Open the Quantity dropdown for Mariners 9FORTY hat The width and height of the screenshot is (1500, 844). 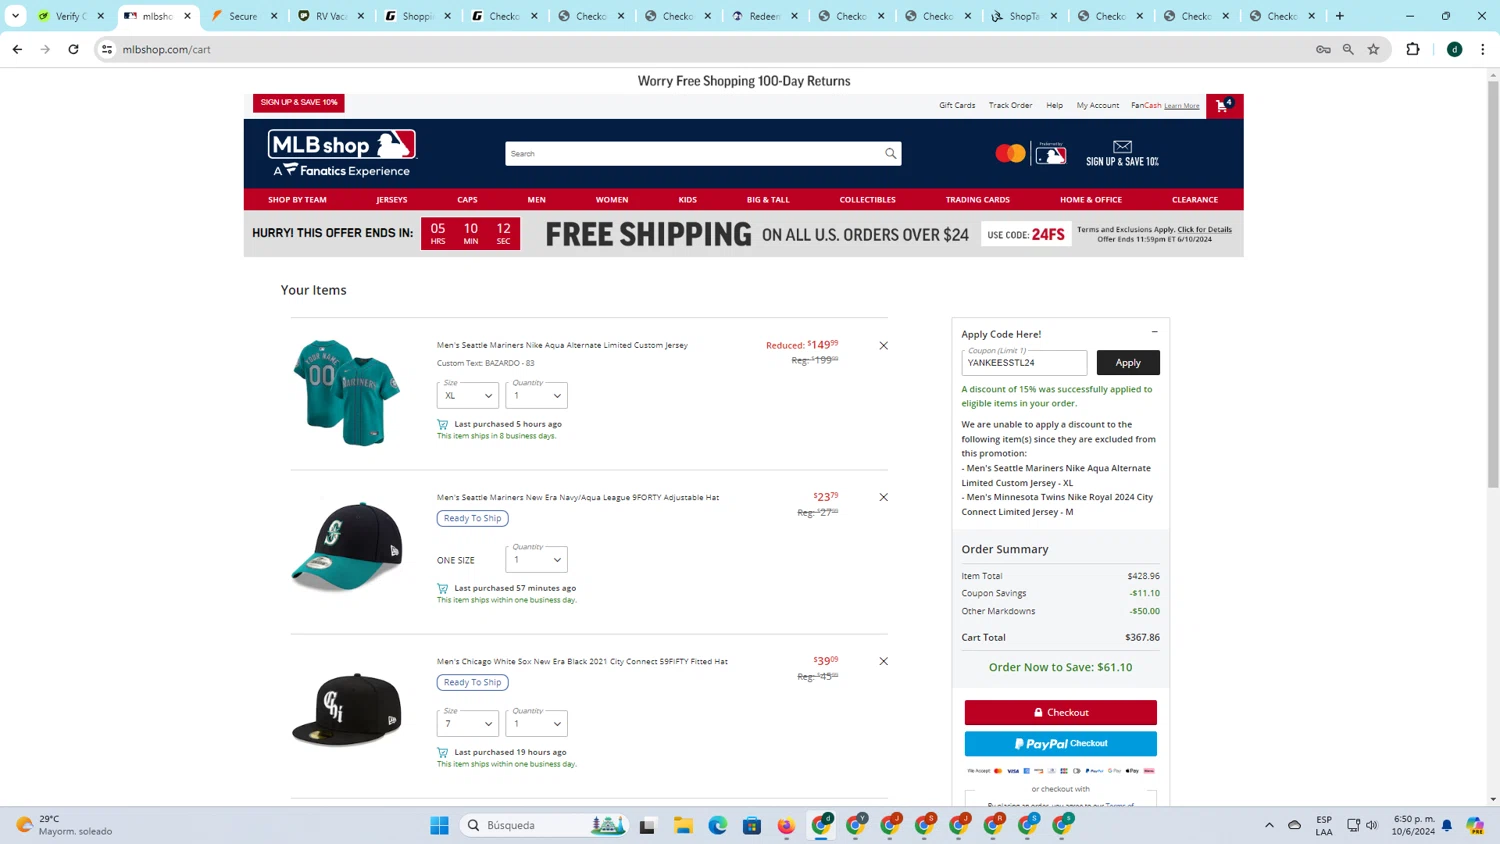tap(536, 559)
